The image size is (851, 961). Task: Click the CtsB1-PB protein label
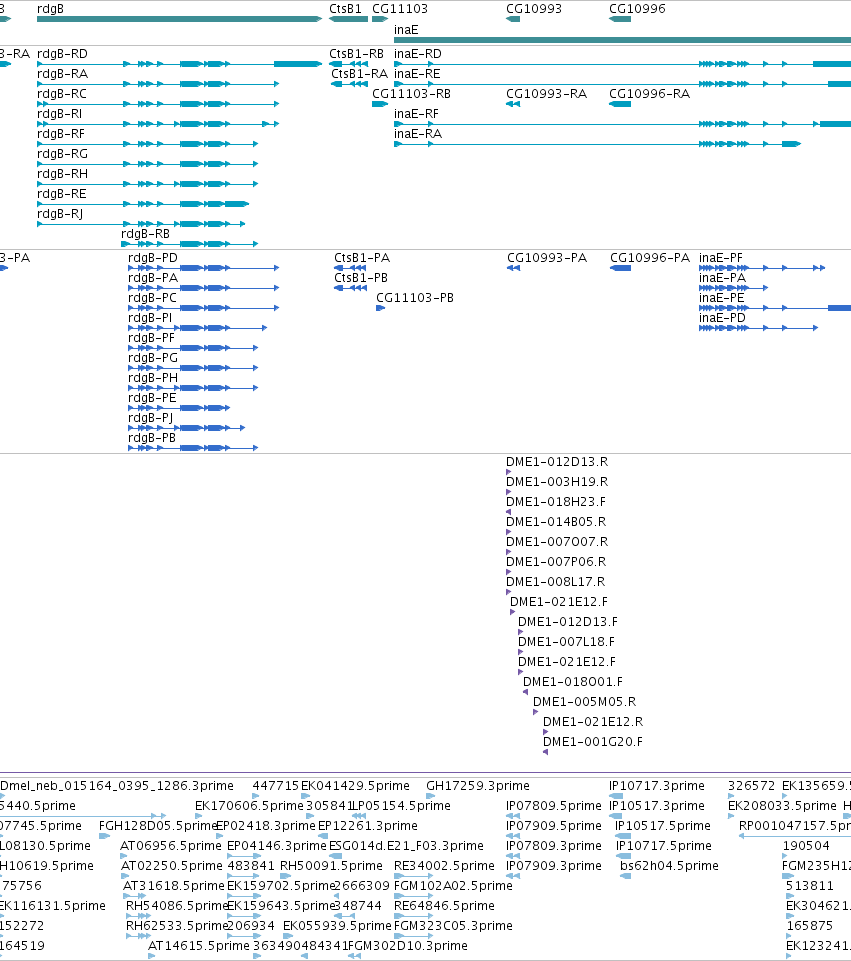(361, 278)
